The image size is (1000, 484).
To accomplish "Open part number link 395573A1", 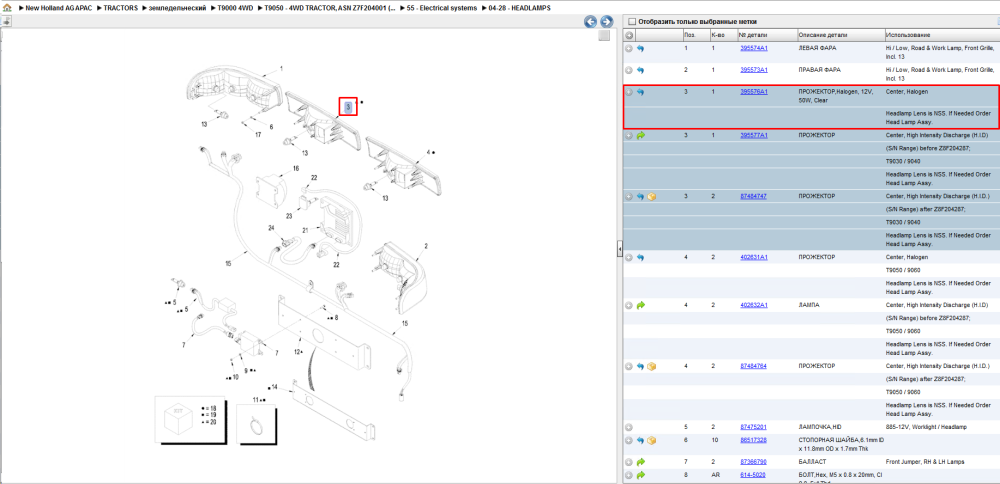I will pyautogui.click(x=754, y=70).
